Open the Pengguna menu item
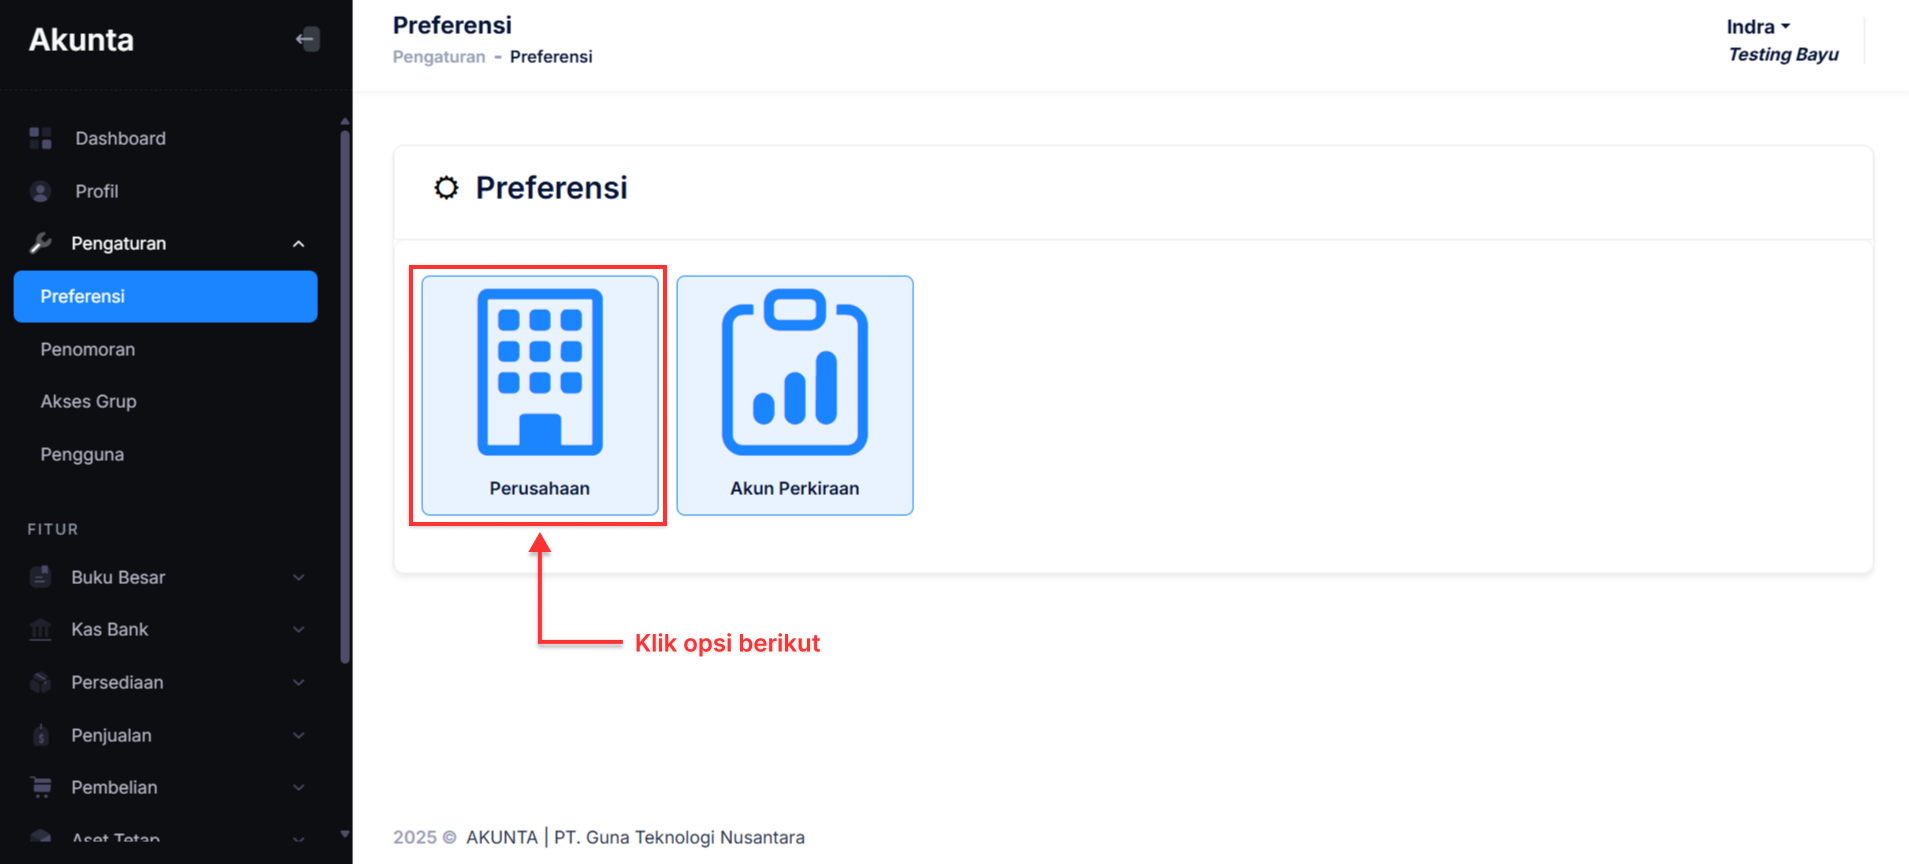Screen dimensions: 1909x864 coord(82,454)
